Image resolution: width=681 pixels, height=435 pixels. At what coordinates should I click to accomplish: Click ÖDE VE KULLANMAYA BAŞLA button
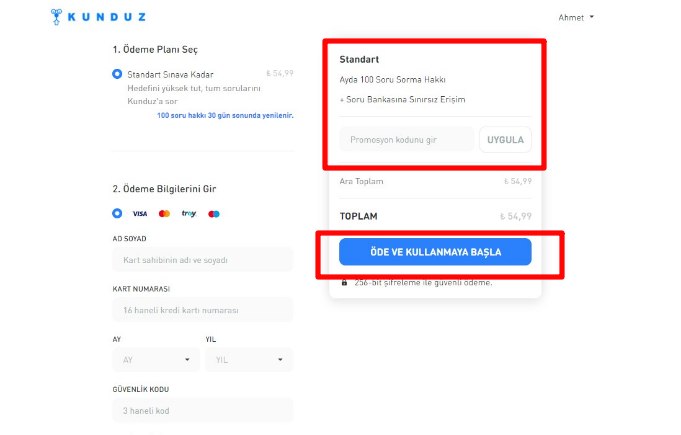pos(435,252)
